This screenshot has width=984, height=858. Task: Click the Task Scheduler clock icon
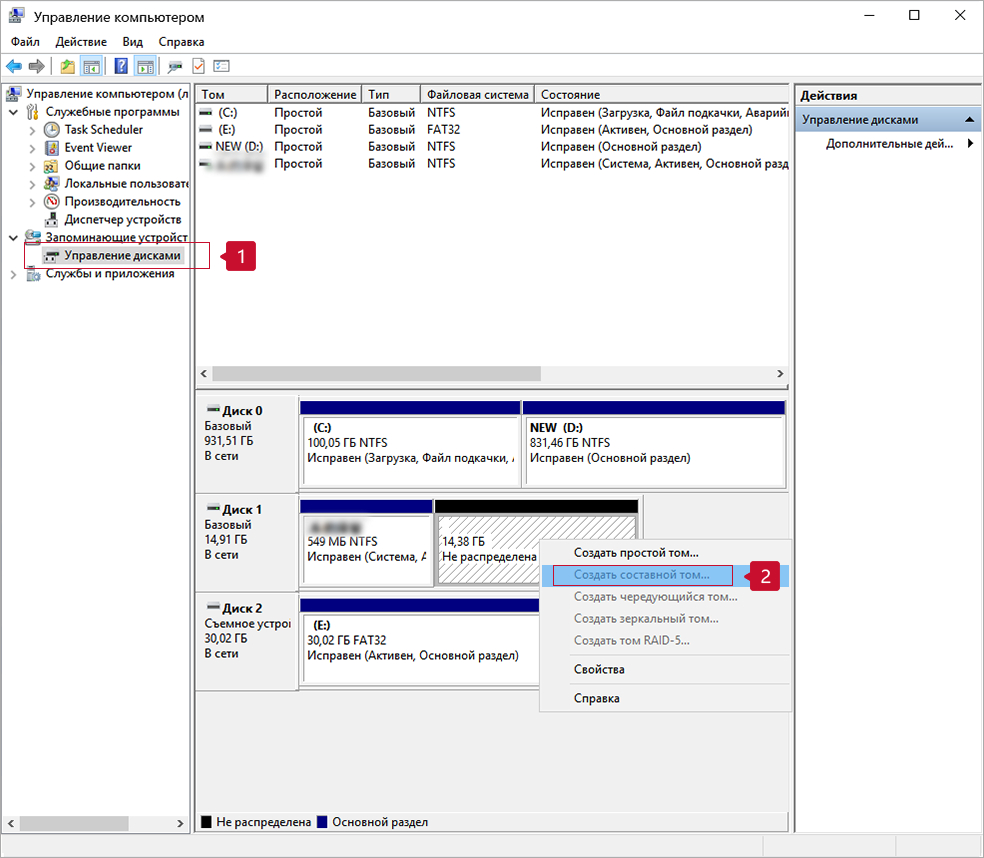(53, 130)
